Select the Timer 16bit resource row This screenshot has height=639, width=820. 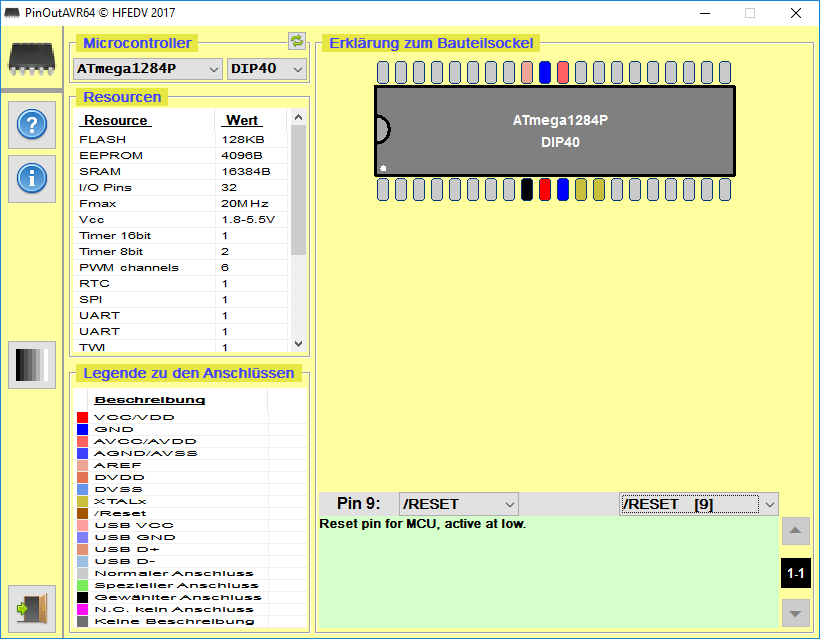(181, 236)
